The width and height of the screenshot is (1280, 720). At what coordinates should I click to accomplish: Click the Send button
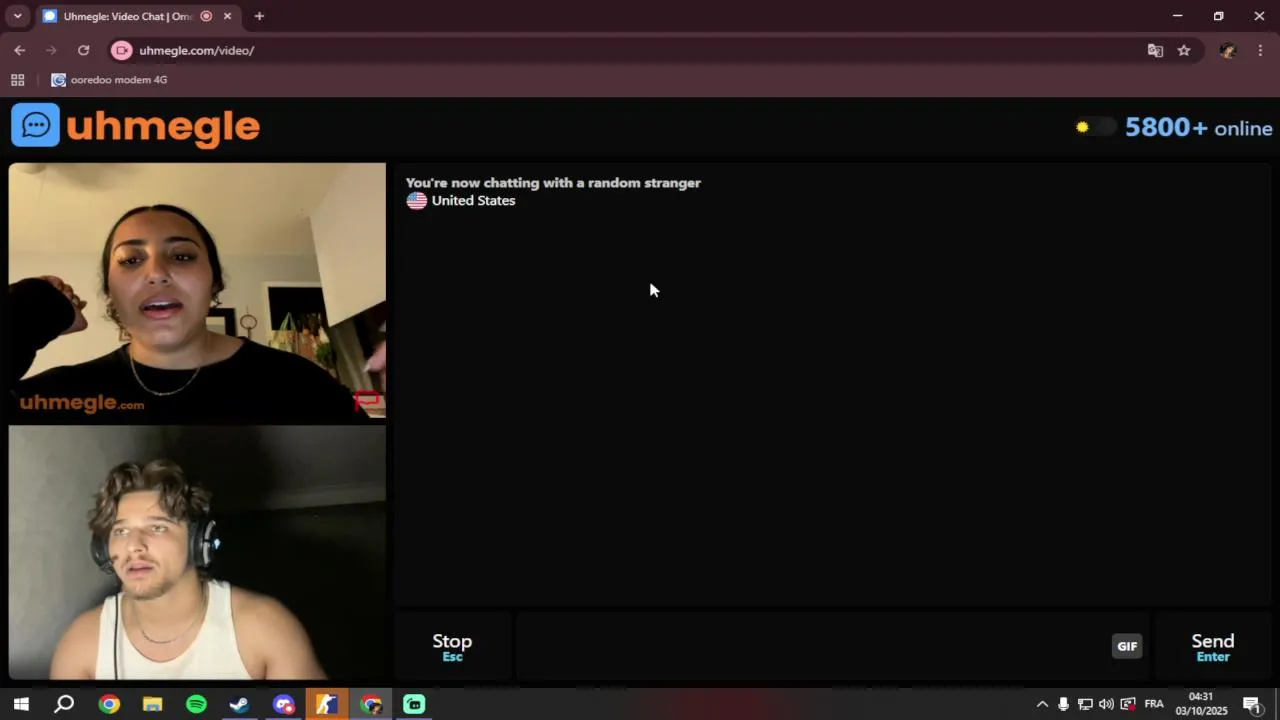click(1213, 647)
